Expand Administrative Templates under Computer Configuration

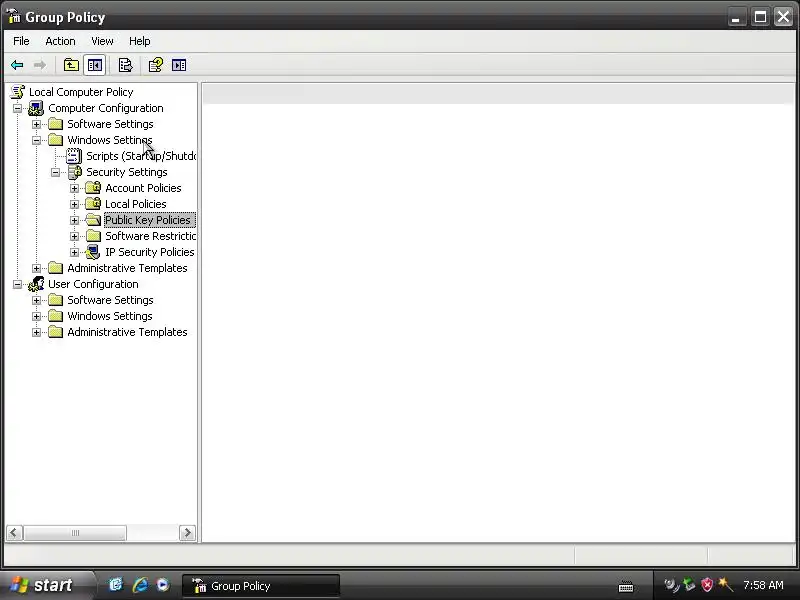pyautogui.click(x=36, y=268)
